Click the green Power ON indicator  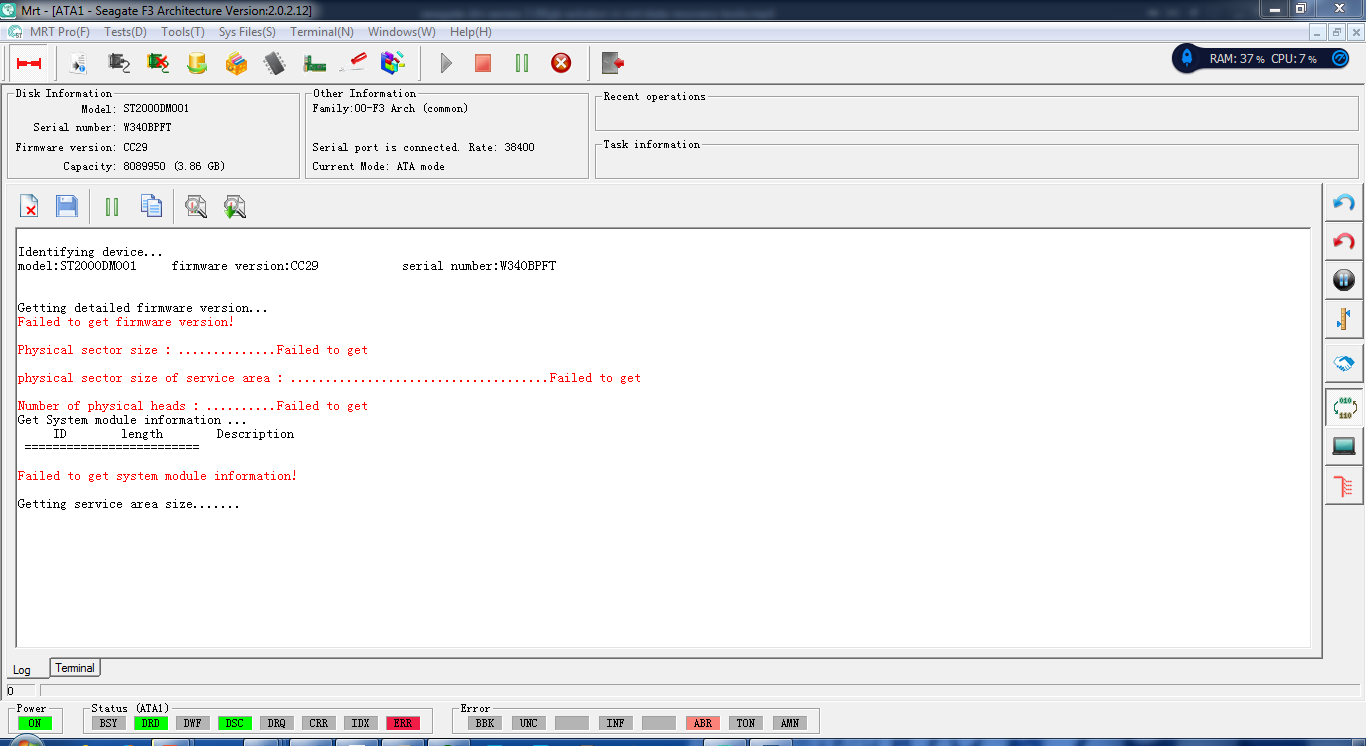point(34,723)
